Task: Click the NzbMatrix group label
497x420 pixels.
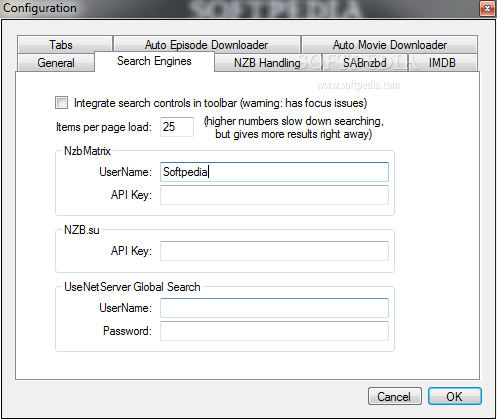Action: 87,151
